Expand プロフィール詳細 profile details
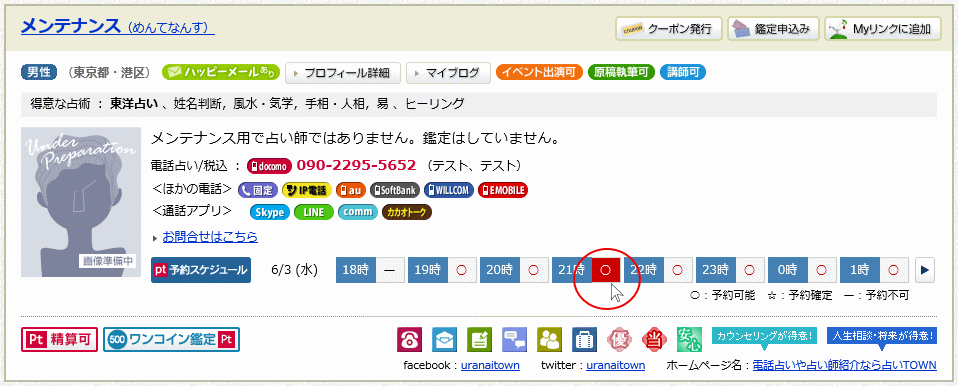 point(343,73)
